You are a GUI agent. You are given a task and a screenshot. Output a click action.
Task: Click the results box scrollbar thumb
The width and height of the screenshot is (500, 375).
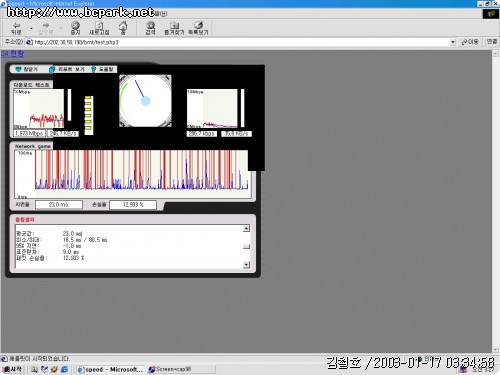tap(246, 246)
